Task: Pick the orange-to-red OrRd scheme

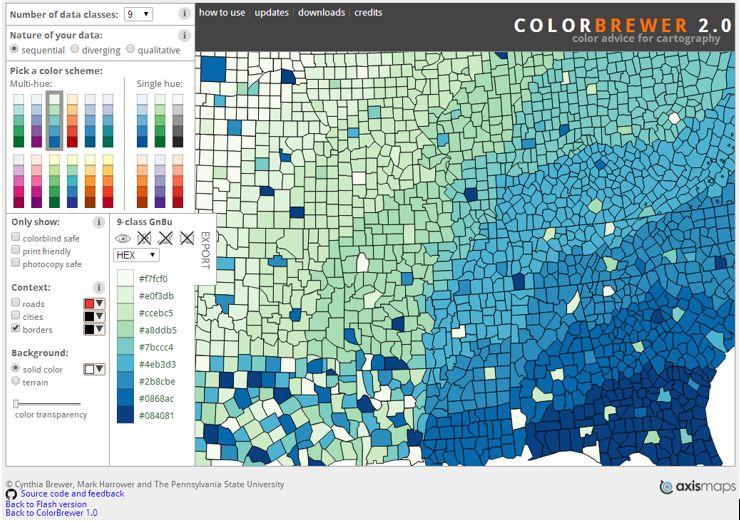Action: pos(72,121)
